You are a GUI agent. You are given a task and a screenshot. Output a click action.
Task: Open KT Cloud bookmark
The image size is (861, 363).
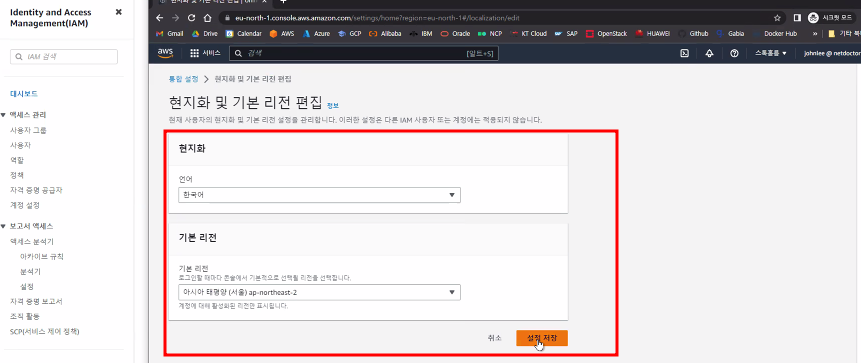coord(529,33)
